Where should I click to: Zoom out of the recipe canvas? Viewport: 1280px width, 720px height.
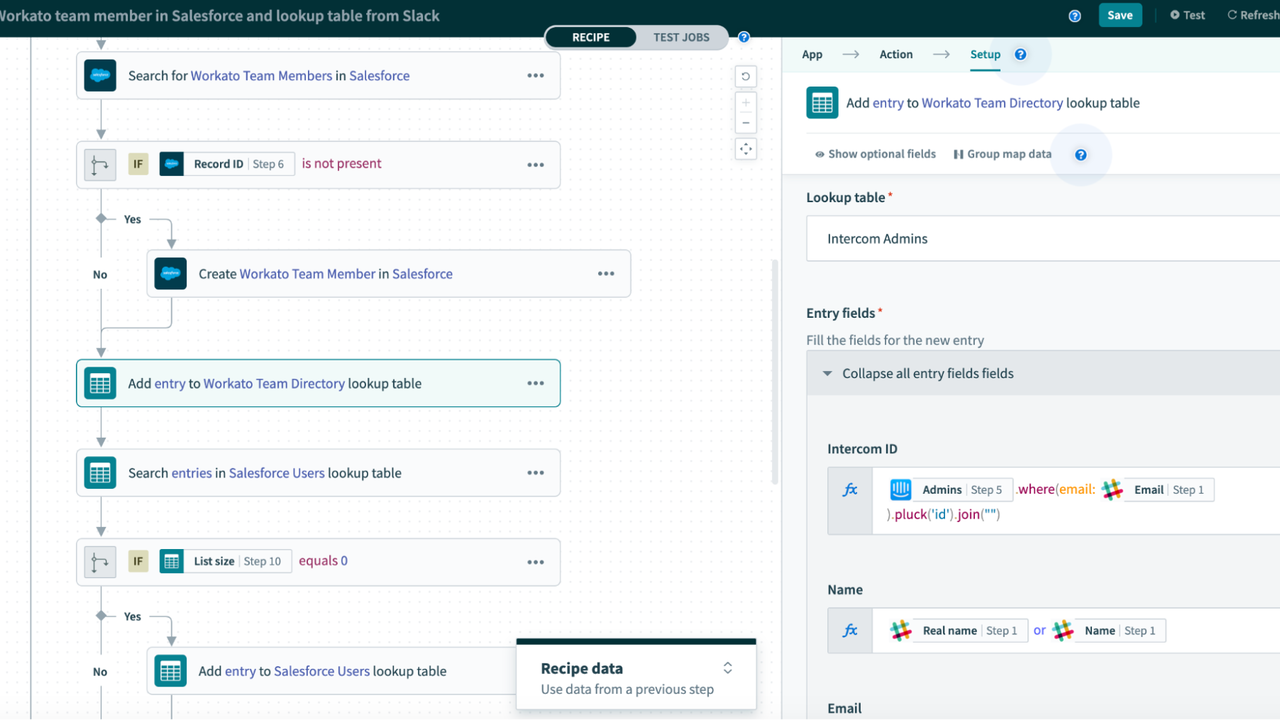point(745,122)
